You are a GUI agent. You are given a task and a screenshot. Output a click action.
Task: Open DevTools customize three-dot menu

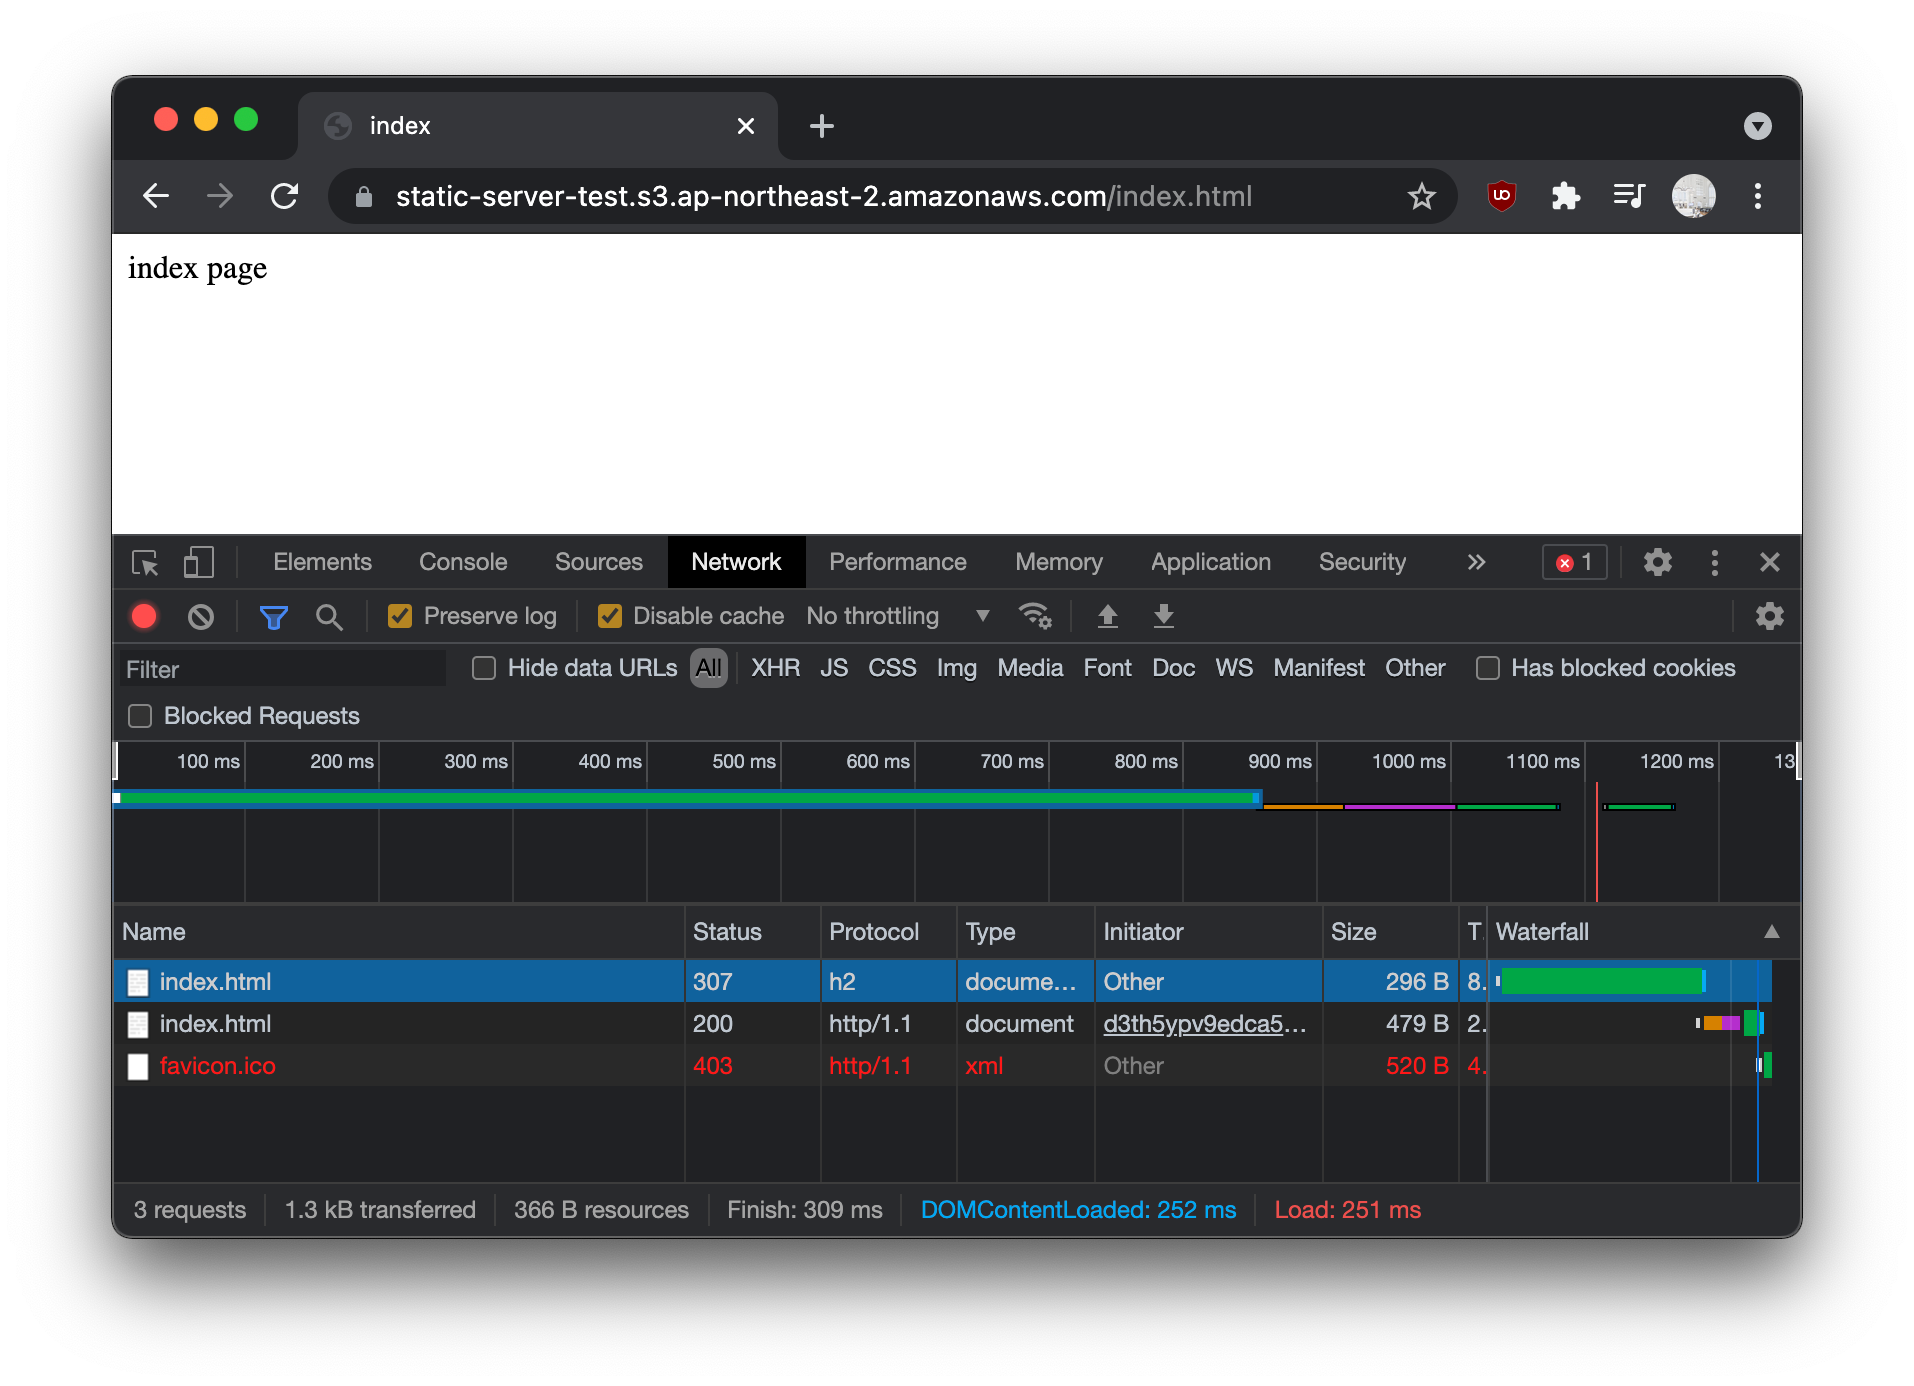point(1714,562)
